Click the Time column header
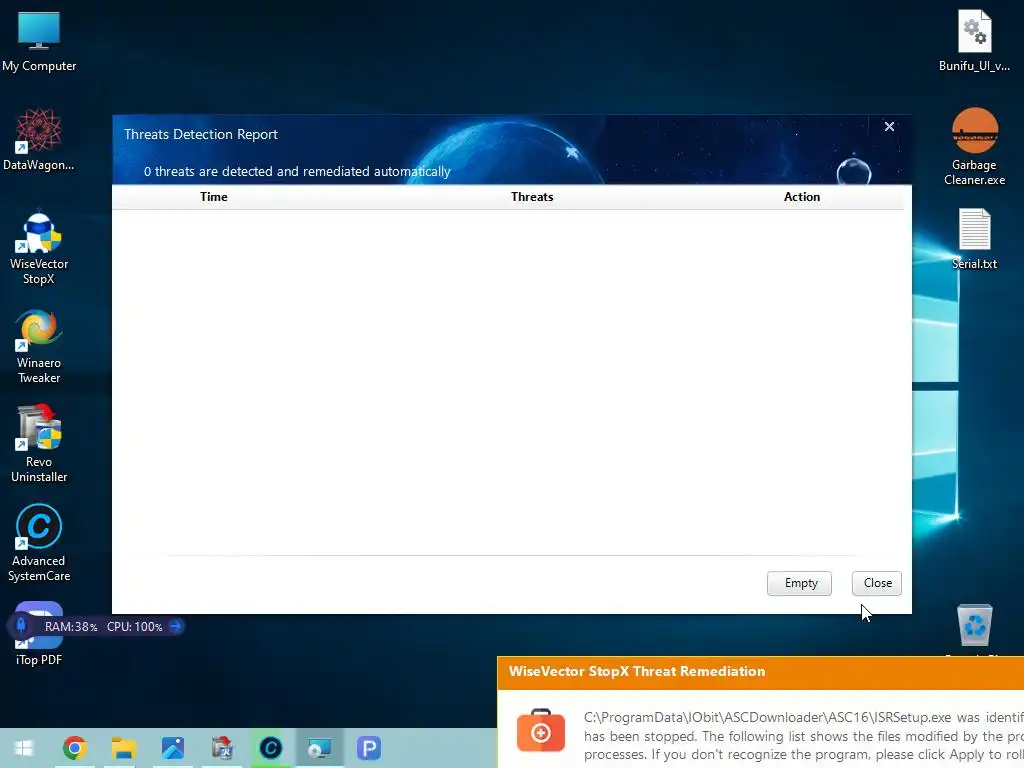1024x768 pixels. coord(214,197)
